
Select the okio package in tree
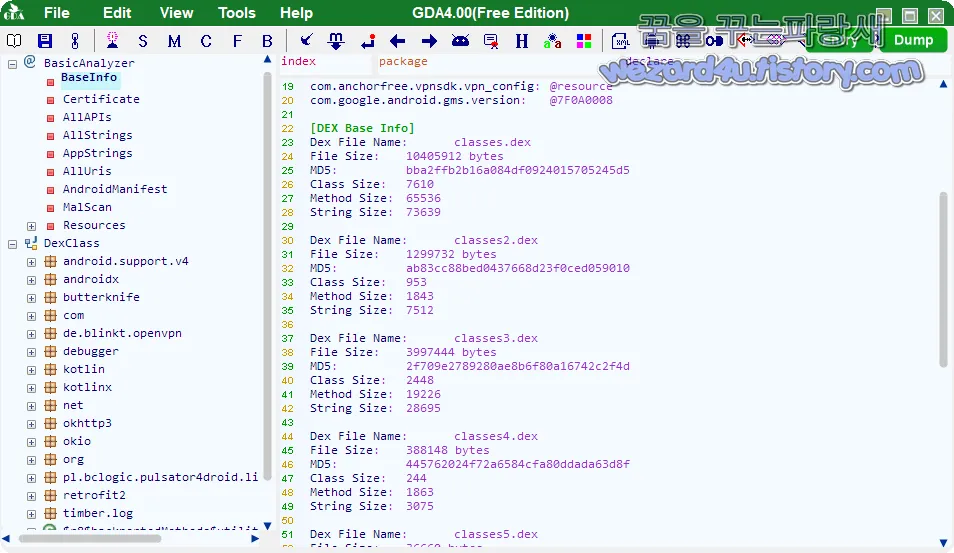click(x=77, y=442)
